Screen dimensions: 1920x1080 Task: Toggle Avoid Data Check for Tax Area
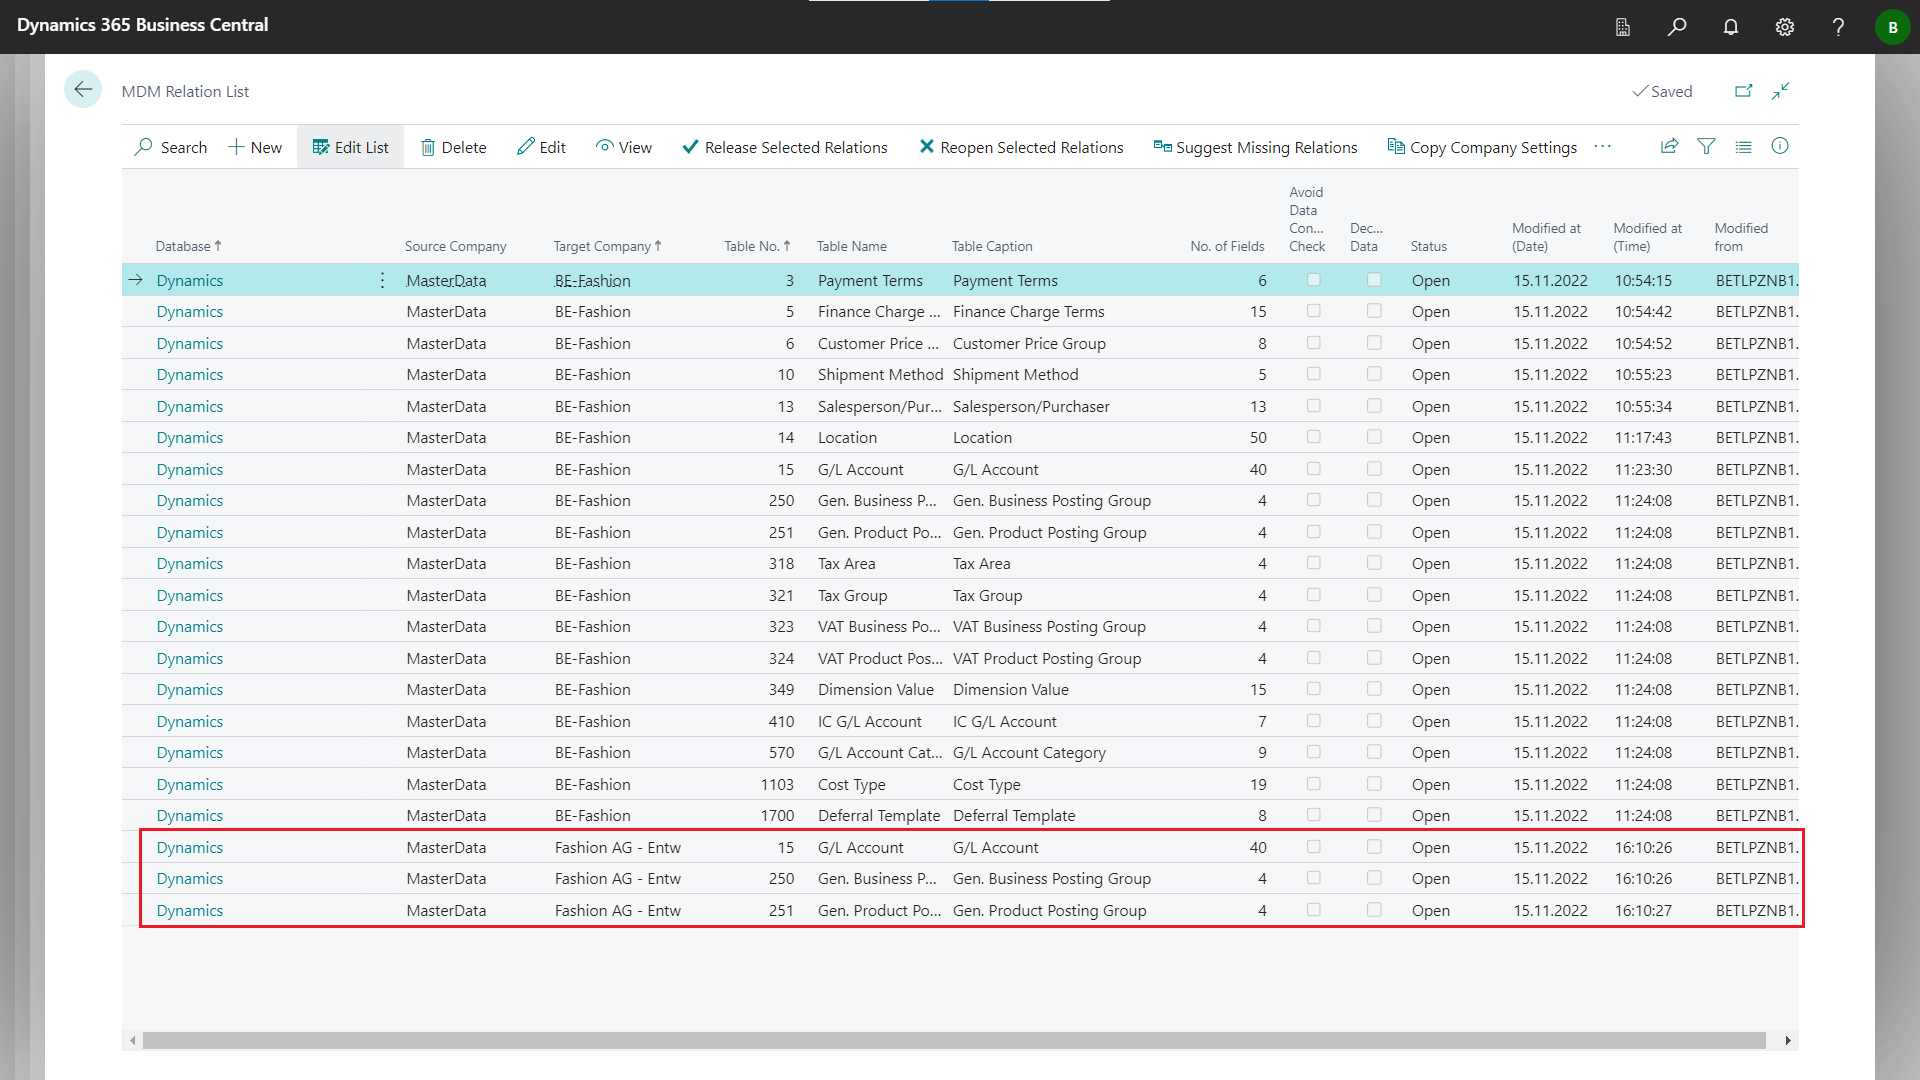pyautogui.click(x=1313, y=563)
